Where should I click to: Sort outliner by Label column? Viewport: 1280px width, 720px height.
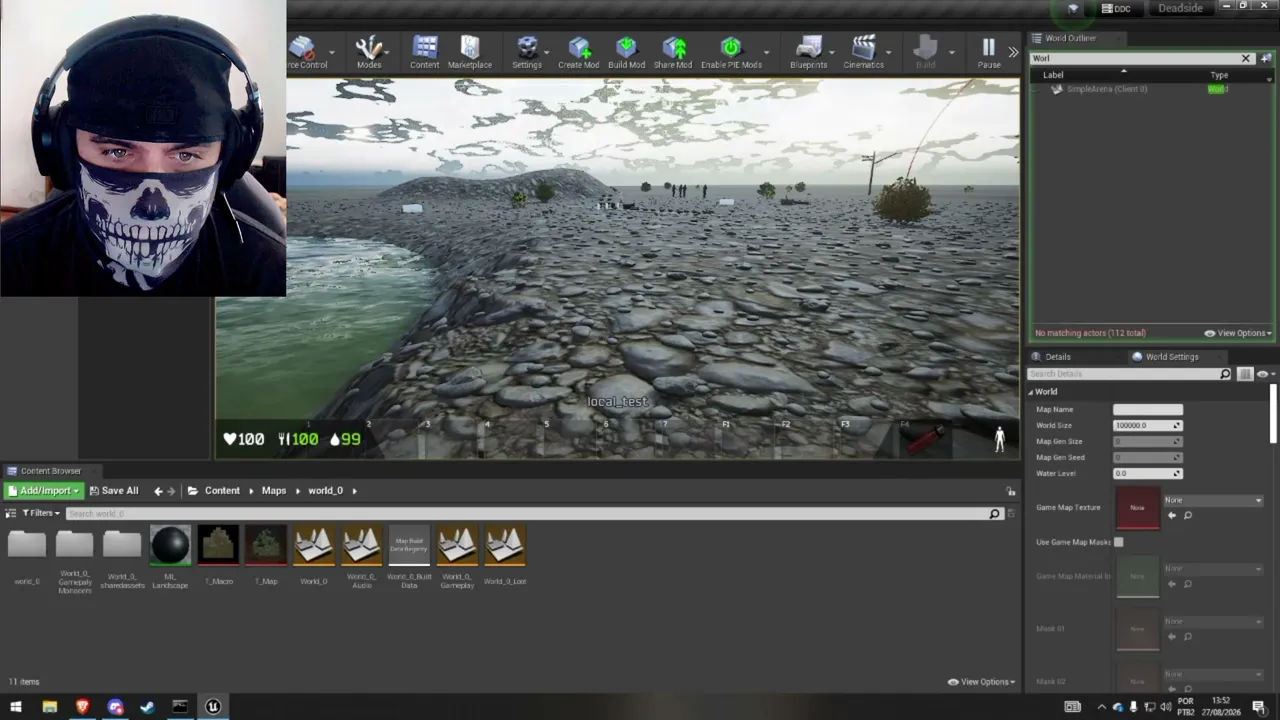point(1053,75)
